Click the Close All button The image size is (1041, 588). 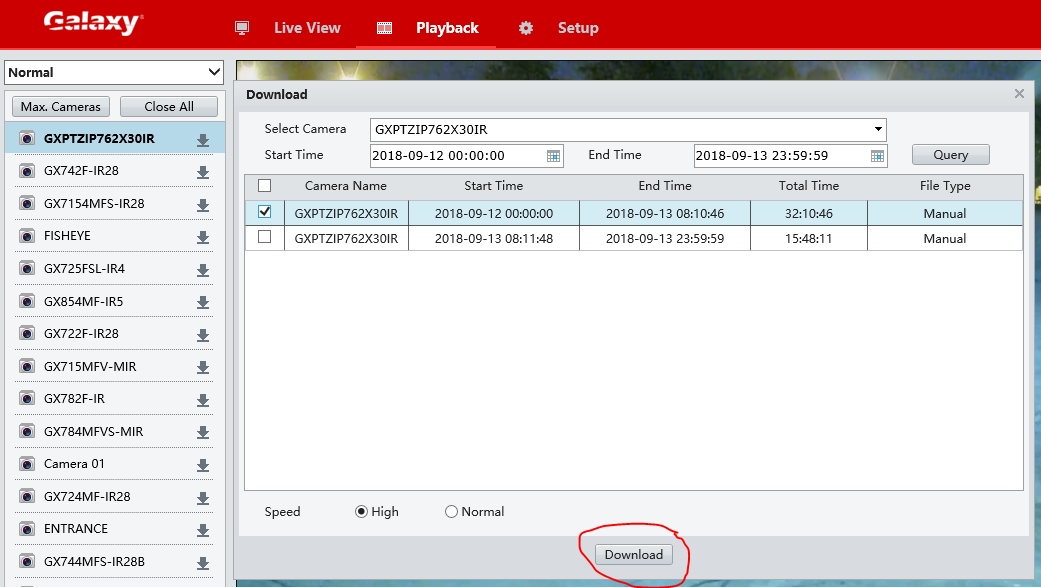coord(169,107)
